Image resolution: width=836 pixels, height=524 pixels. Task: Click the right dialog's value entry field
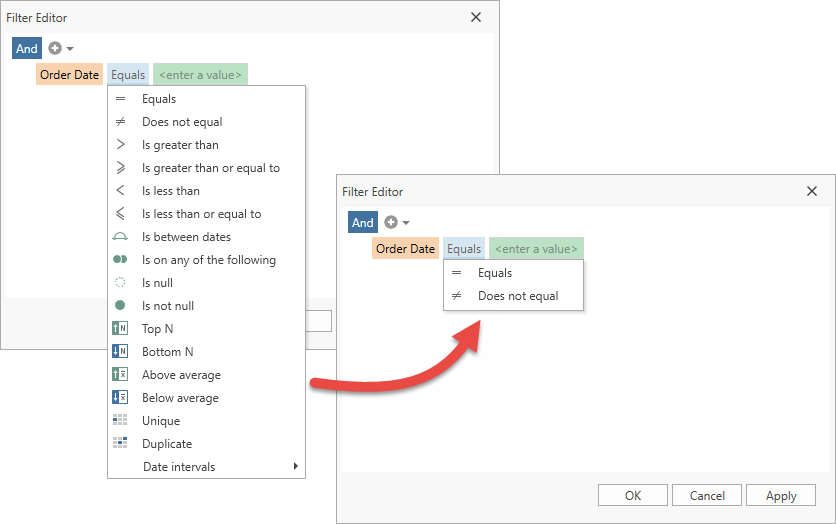536,249
